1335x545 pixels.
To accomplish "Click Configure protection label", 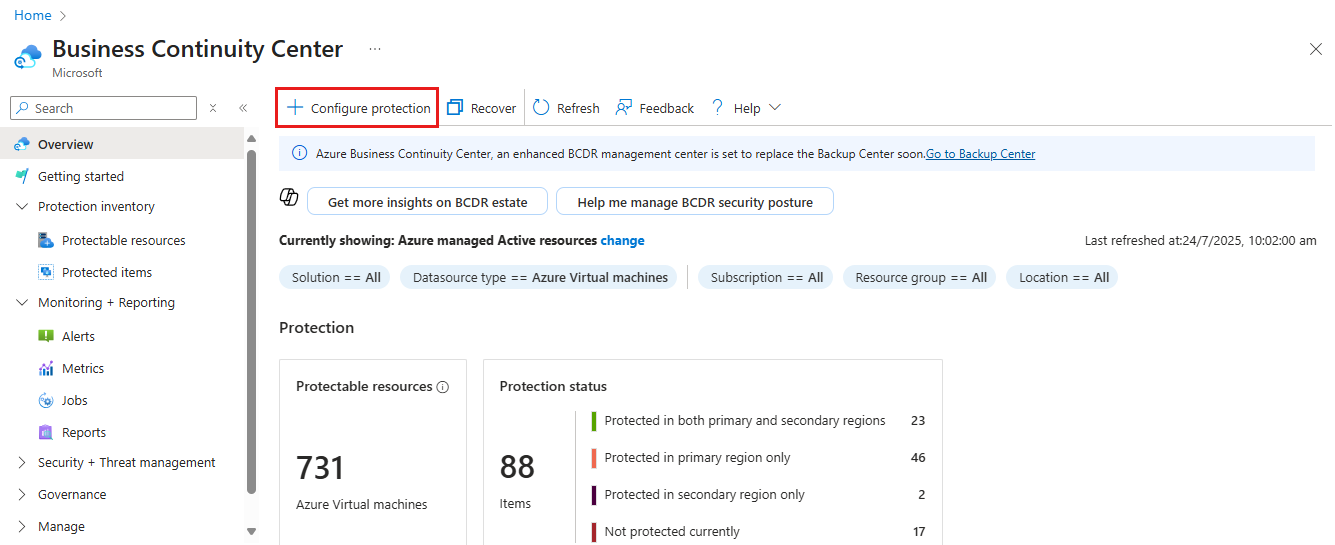I will pyautogui.click(x=371, y=108).
